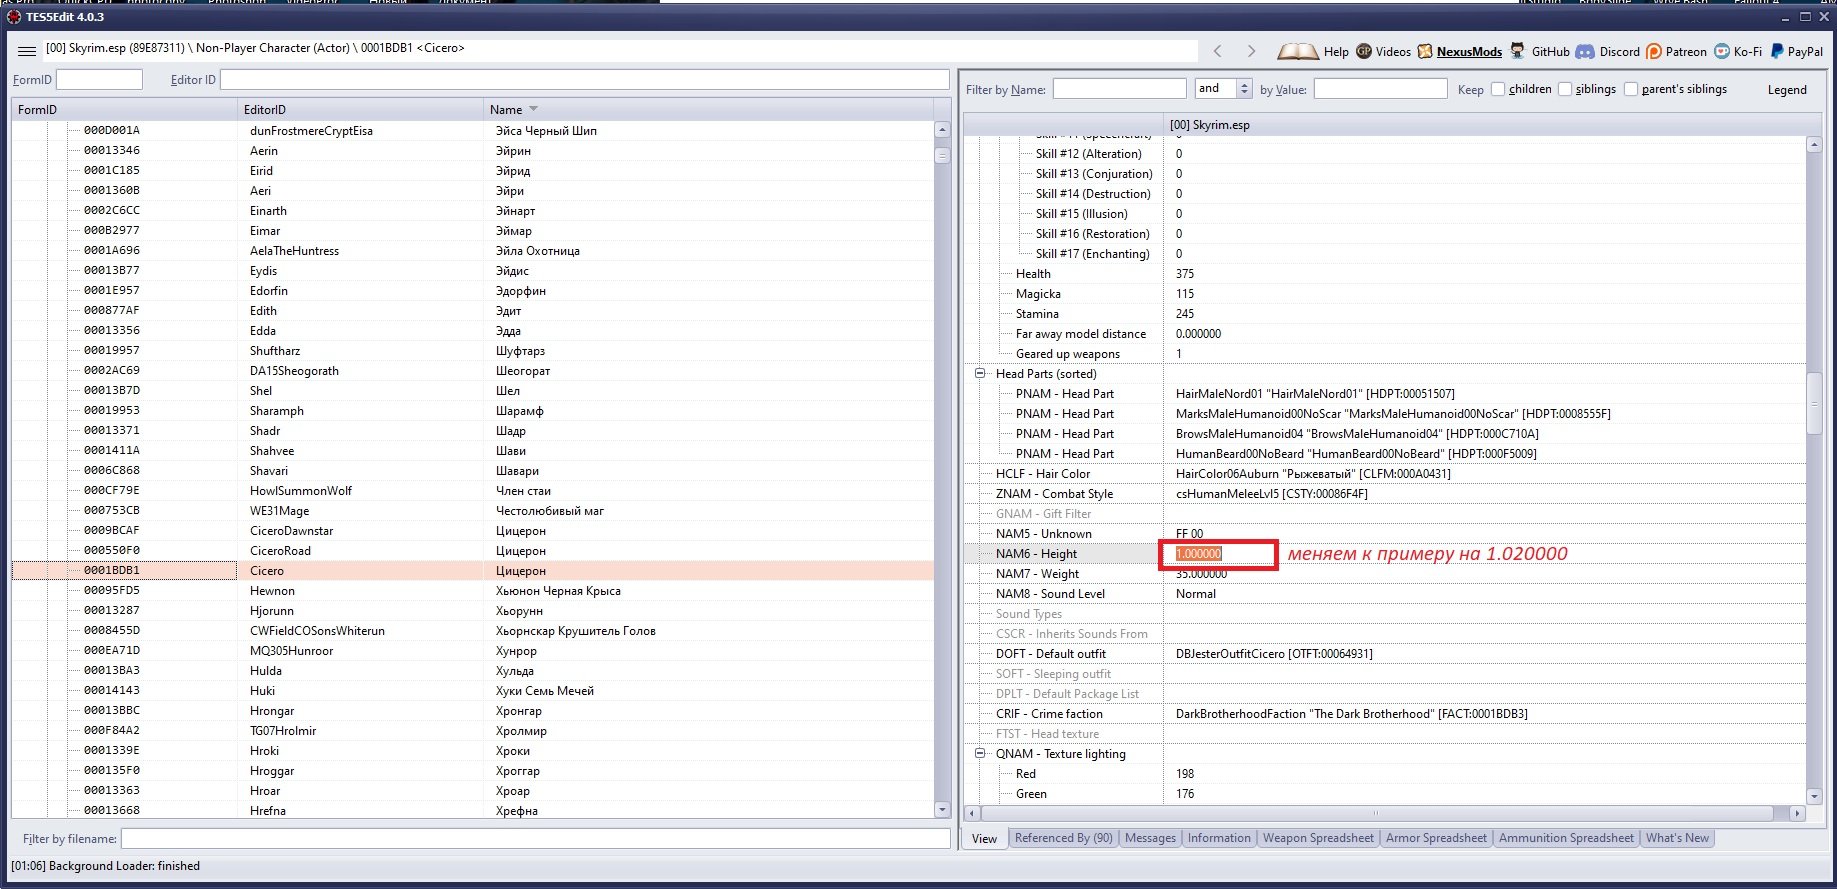This screenshot has width=1837, height=889.
Task: Open the hamburger menu icon
Action: pos(27,50)
